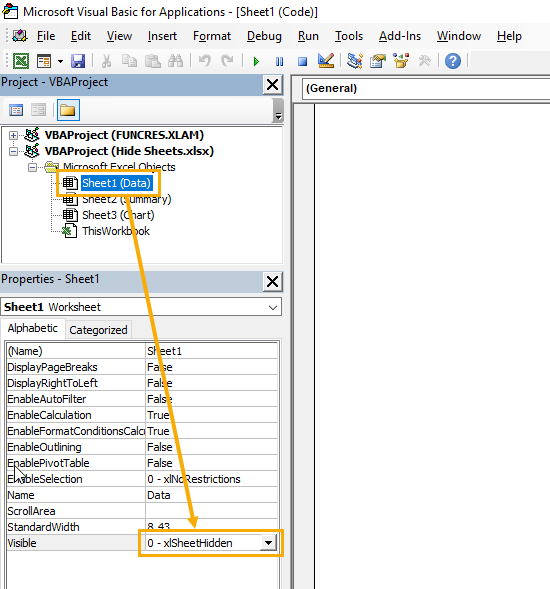Open the Project Explorer toolbar icon
This screenshot has height=589, width=550.
pyautogui.click(x=355, y=60)
